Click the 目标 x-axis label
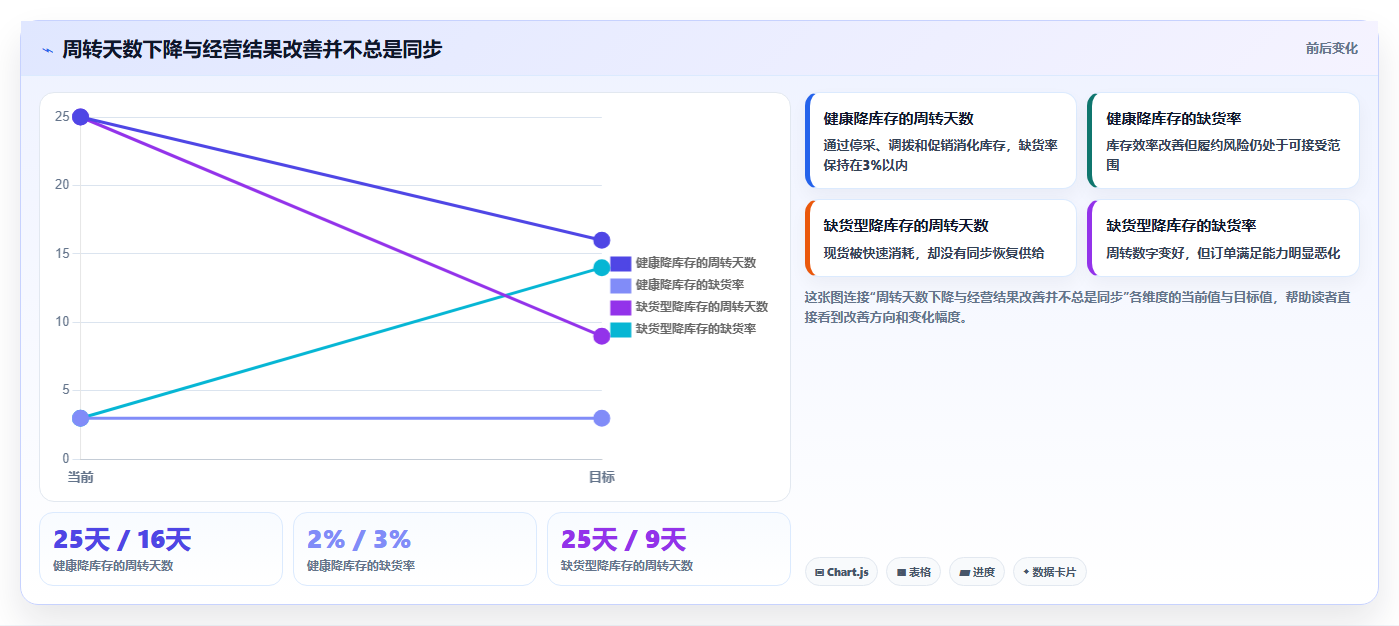This screenshot has width=1399, height=626. 601,477
